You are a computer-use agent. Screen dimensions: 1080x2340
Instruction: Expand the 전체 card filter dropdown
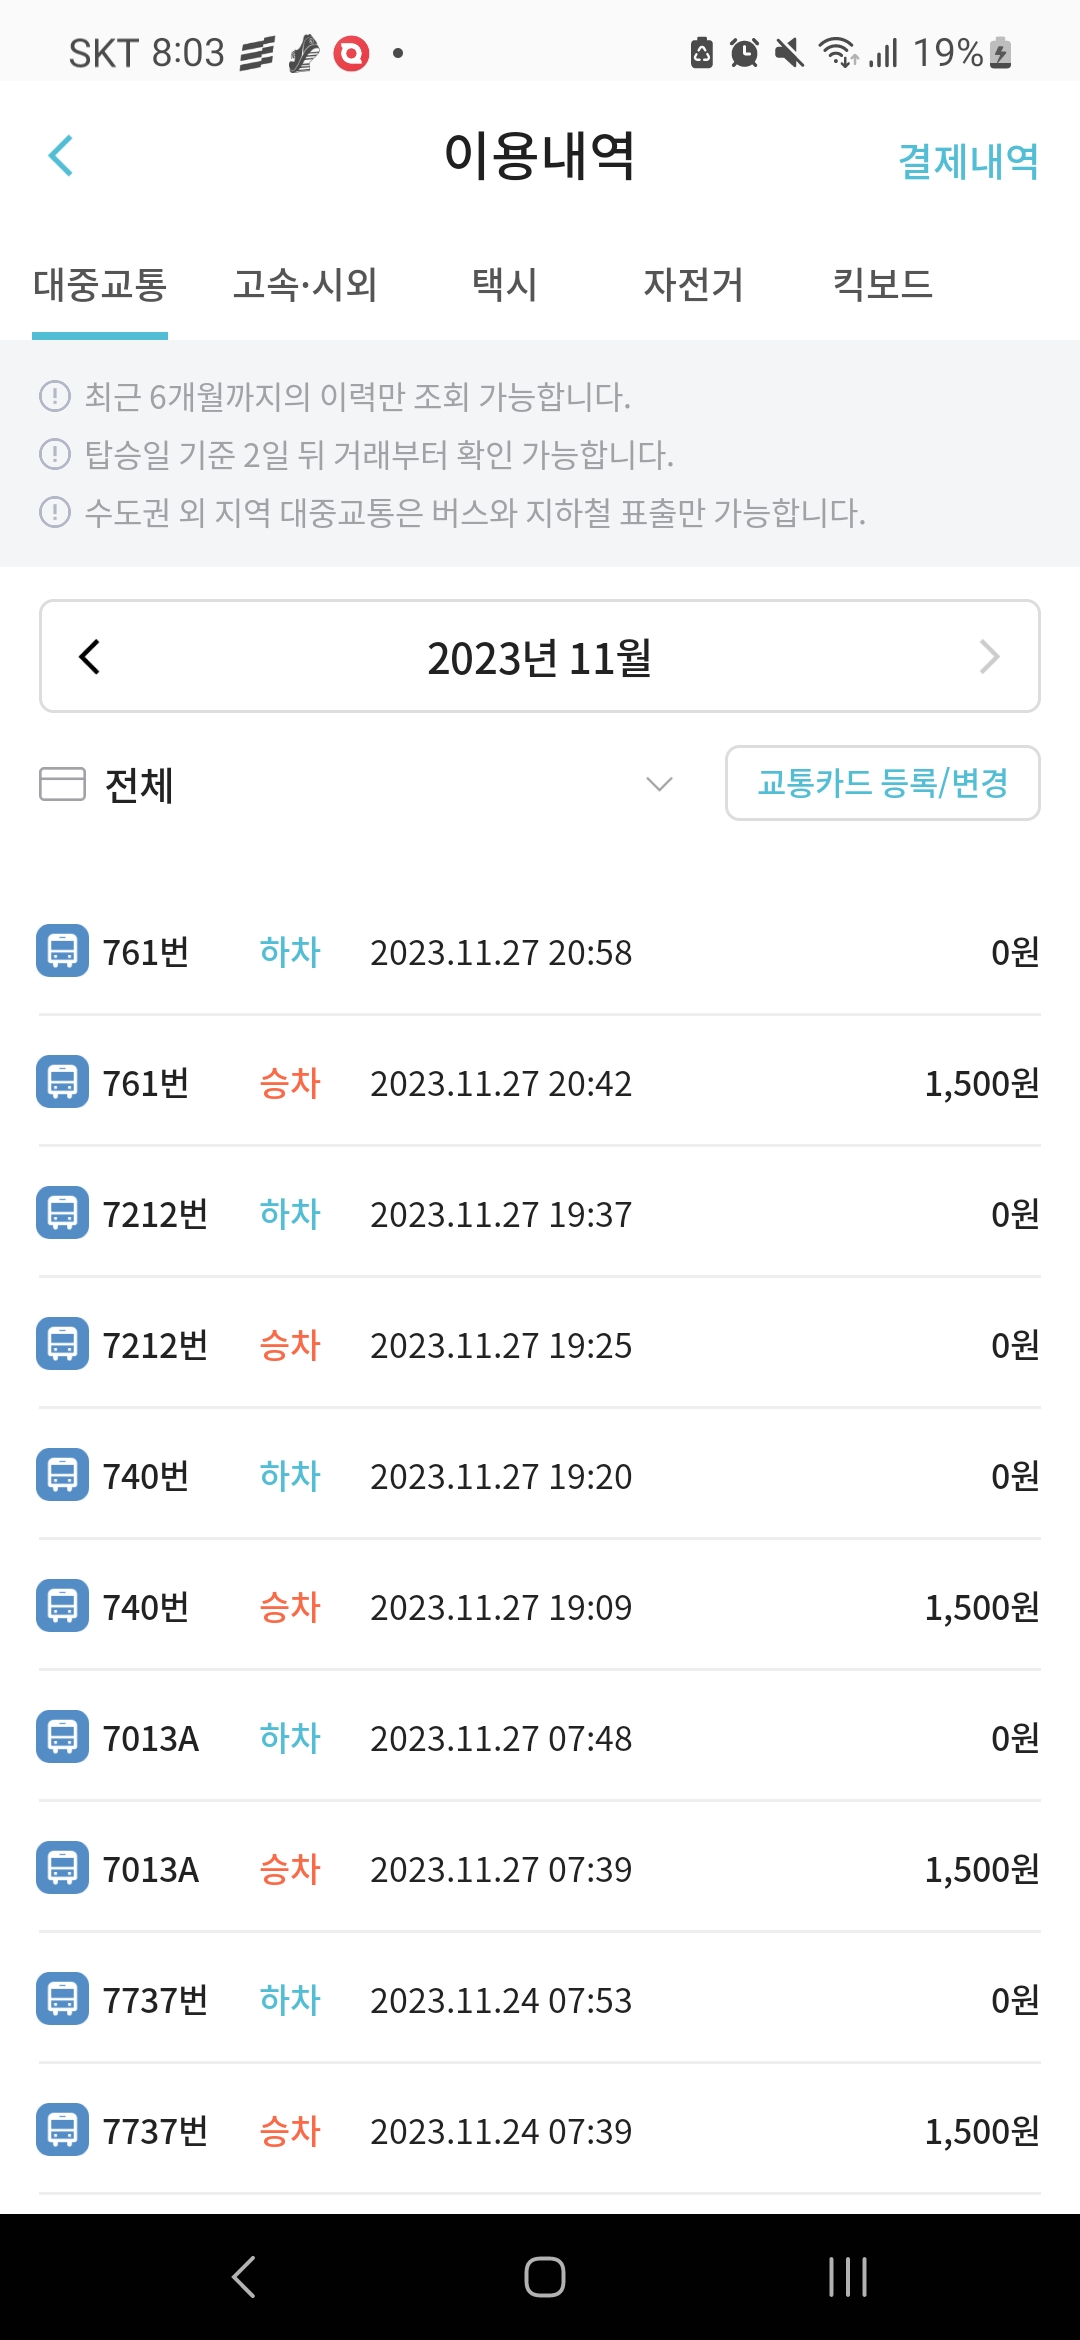pos(658,784)
